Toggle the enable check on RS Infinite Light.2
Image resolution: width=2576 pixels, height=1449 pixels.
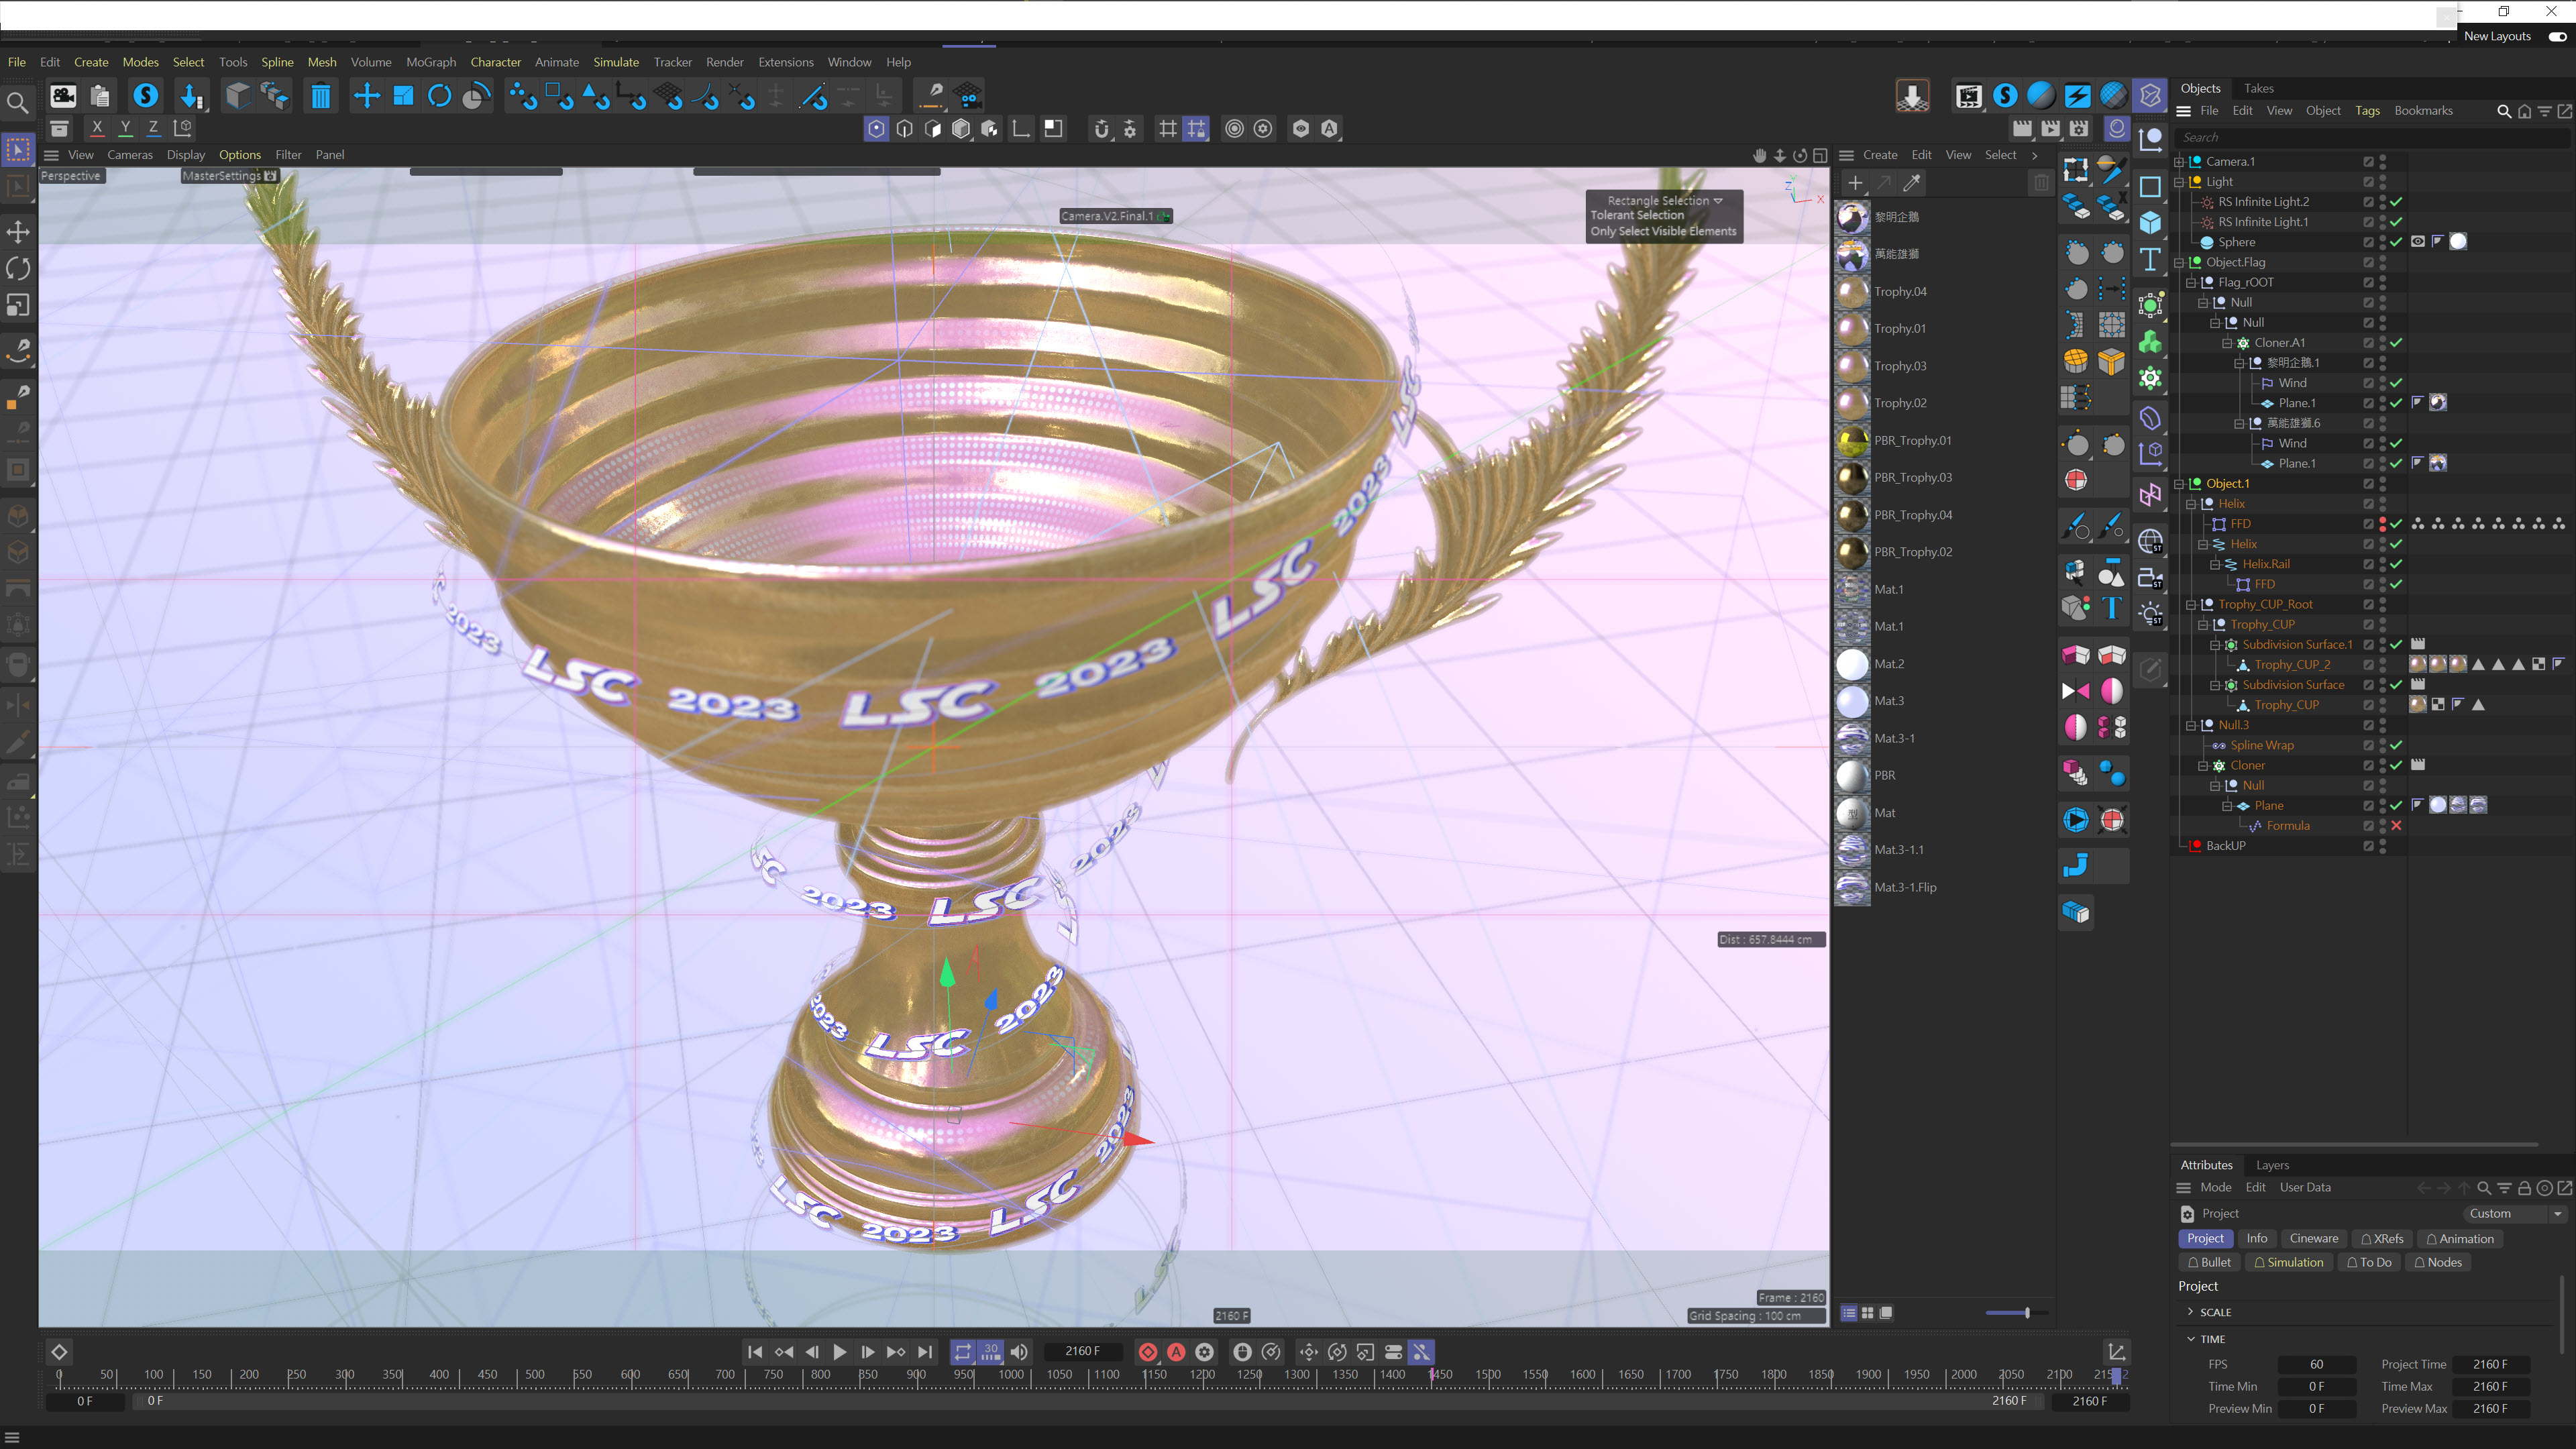pyautogui.click(x=2396, y=202)
